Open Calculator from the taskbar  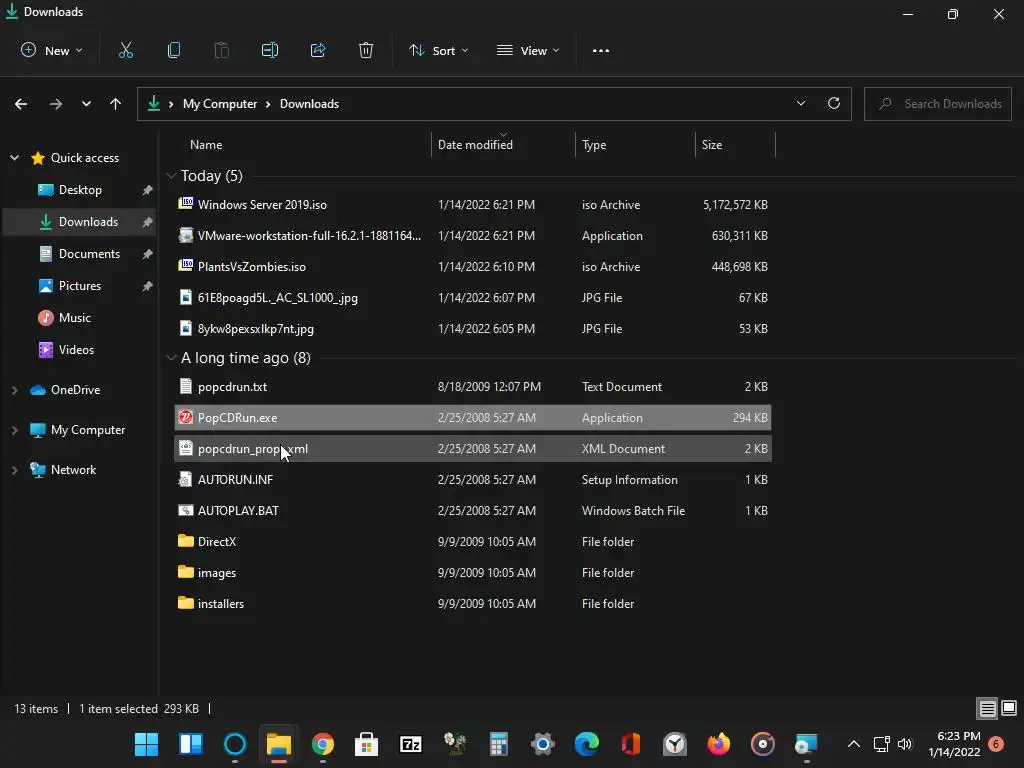pyautogui.click(x=499, y=744)
